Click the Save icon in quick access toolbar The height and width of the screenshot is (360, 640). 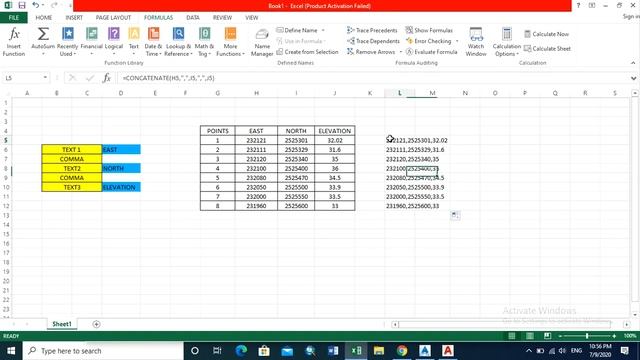[22, 5]
